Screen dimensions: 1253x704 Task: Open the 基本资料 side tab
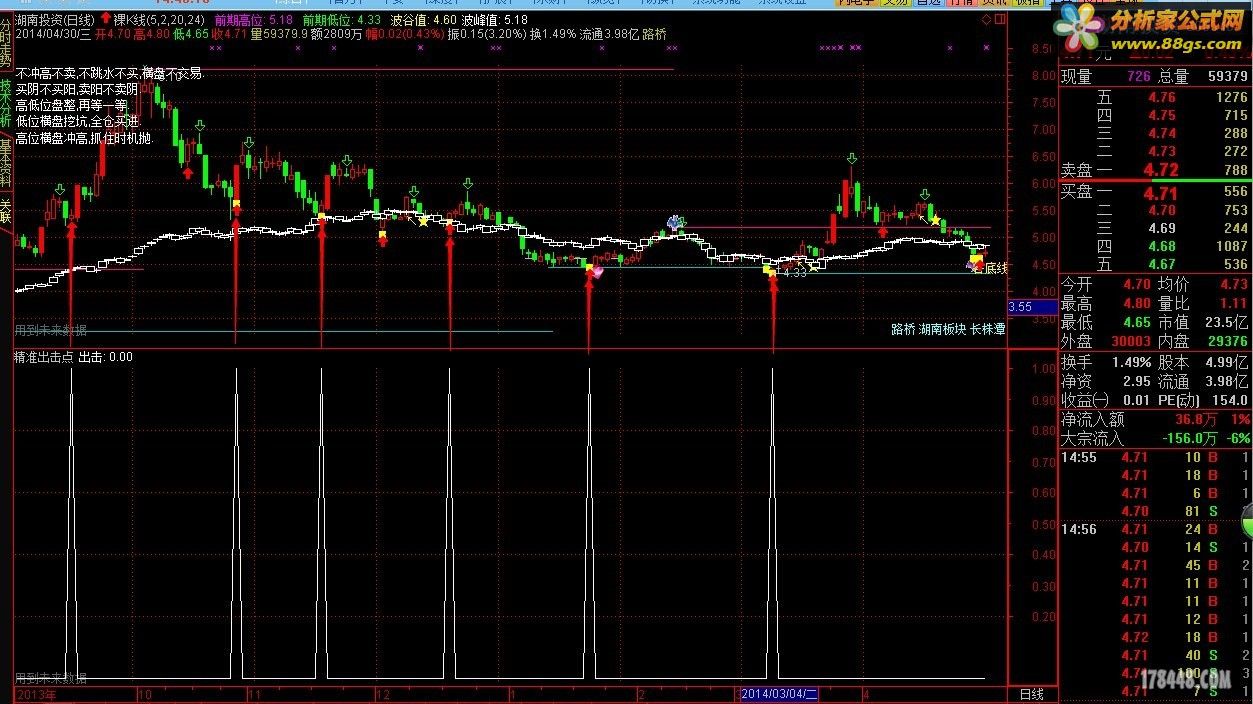coord(6,164)
